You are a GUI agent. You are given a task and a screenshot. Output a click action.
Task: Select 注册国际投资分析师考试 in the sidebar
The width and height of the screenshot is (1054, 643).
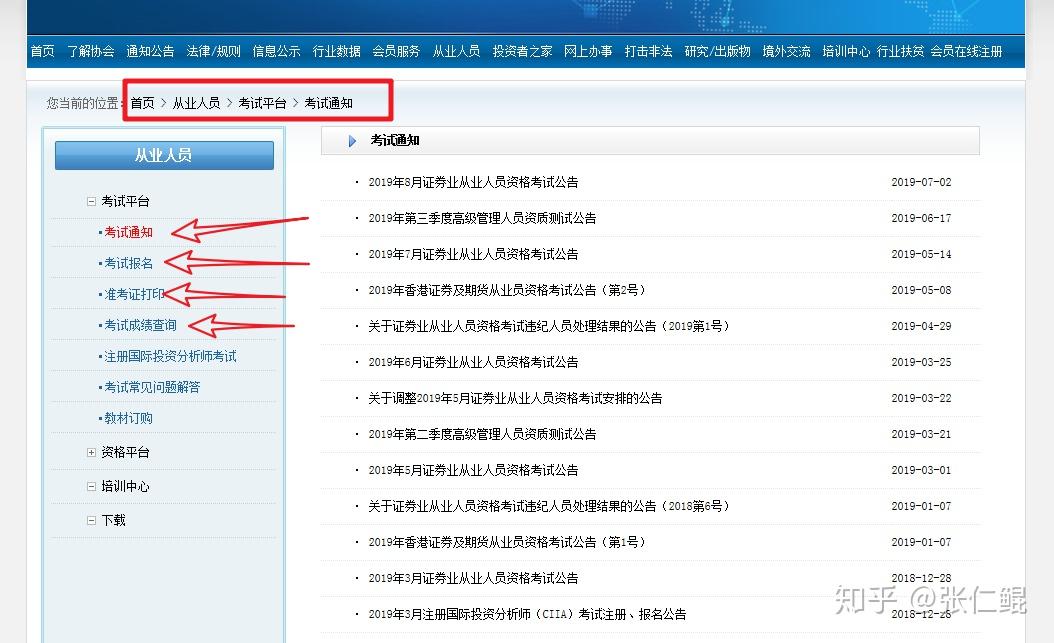pos(170,356)
